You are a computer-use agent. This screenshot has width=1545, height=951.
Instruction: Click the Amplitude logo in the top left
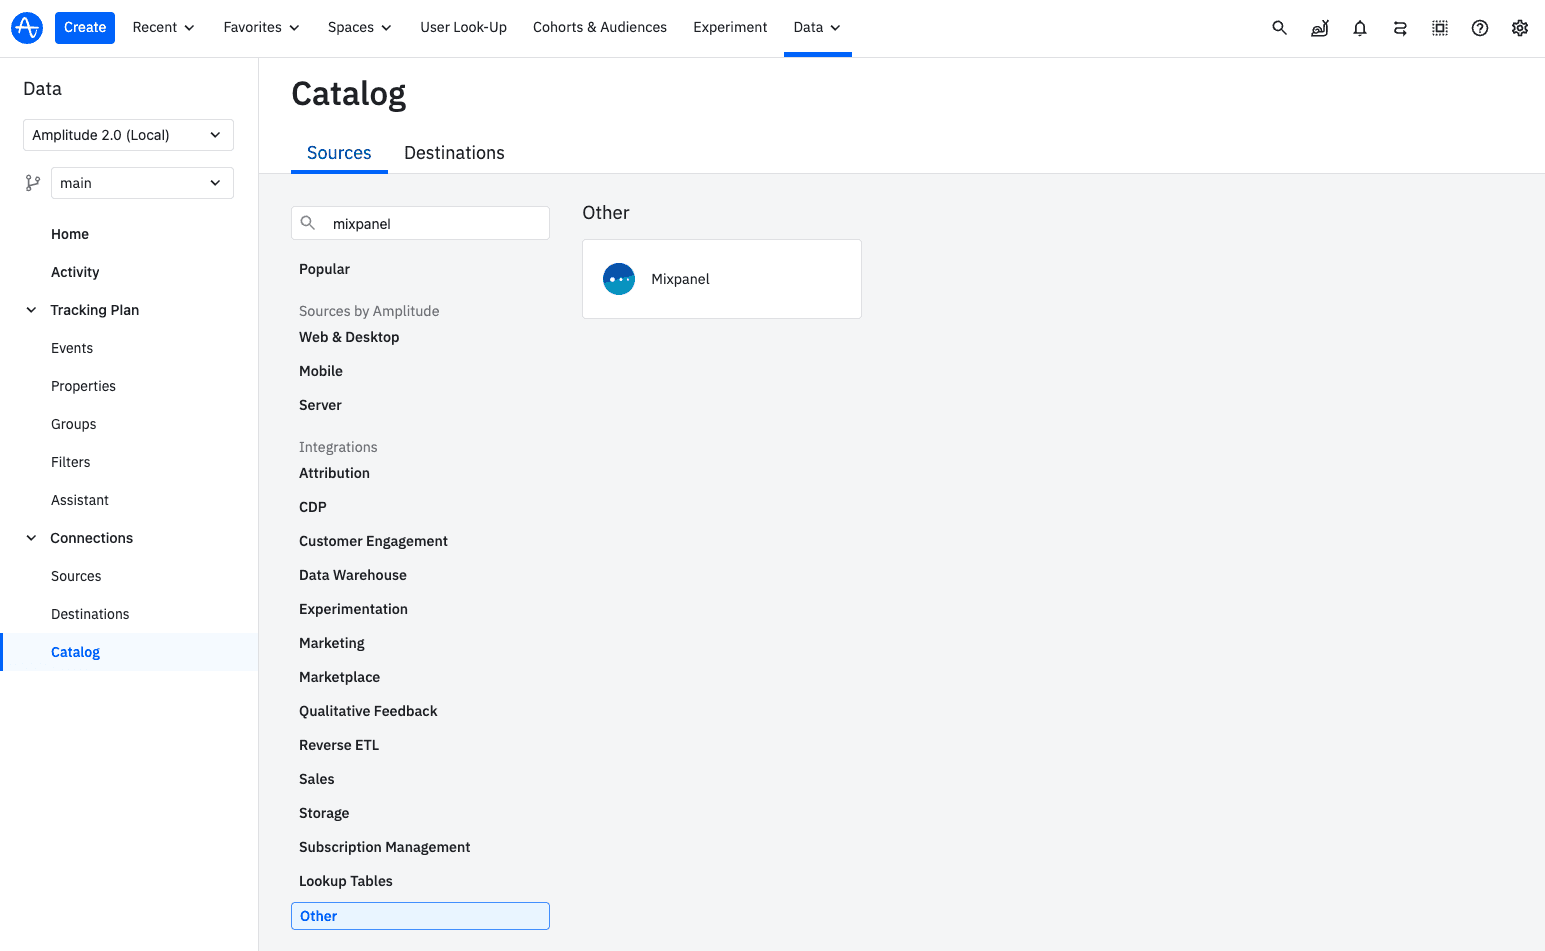pyautogui.click(x=27, y=27)
